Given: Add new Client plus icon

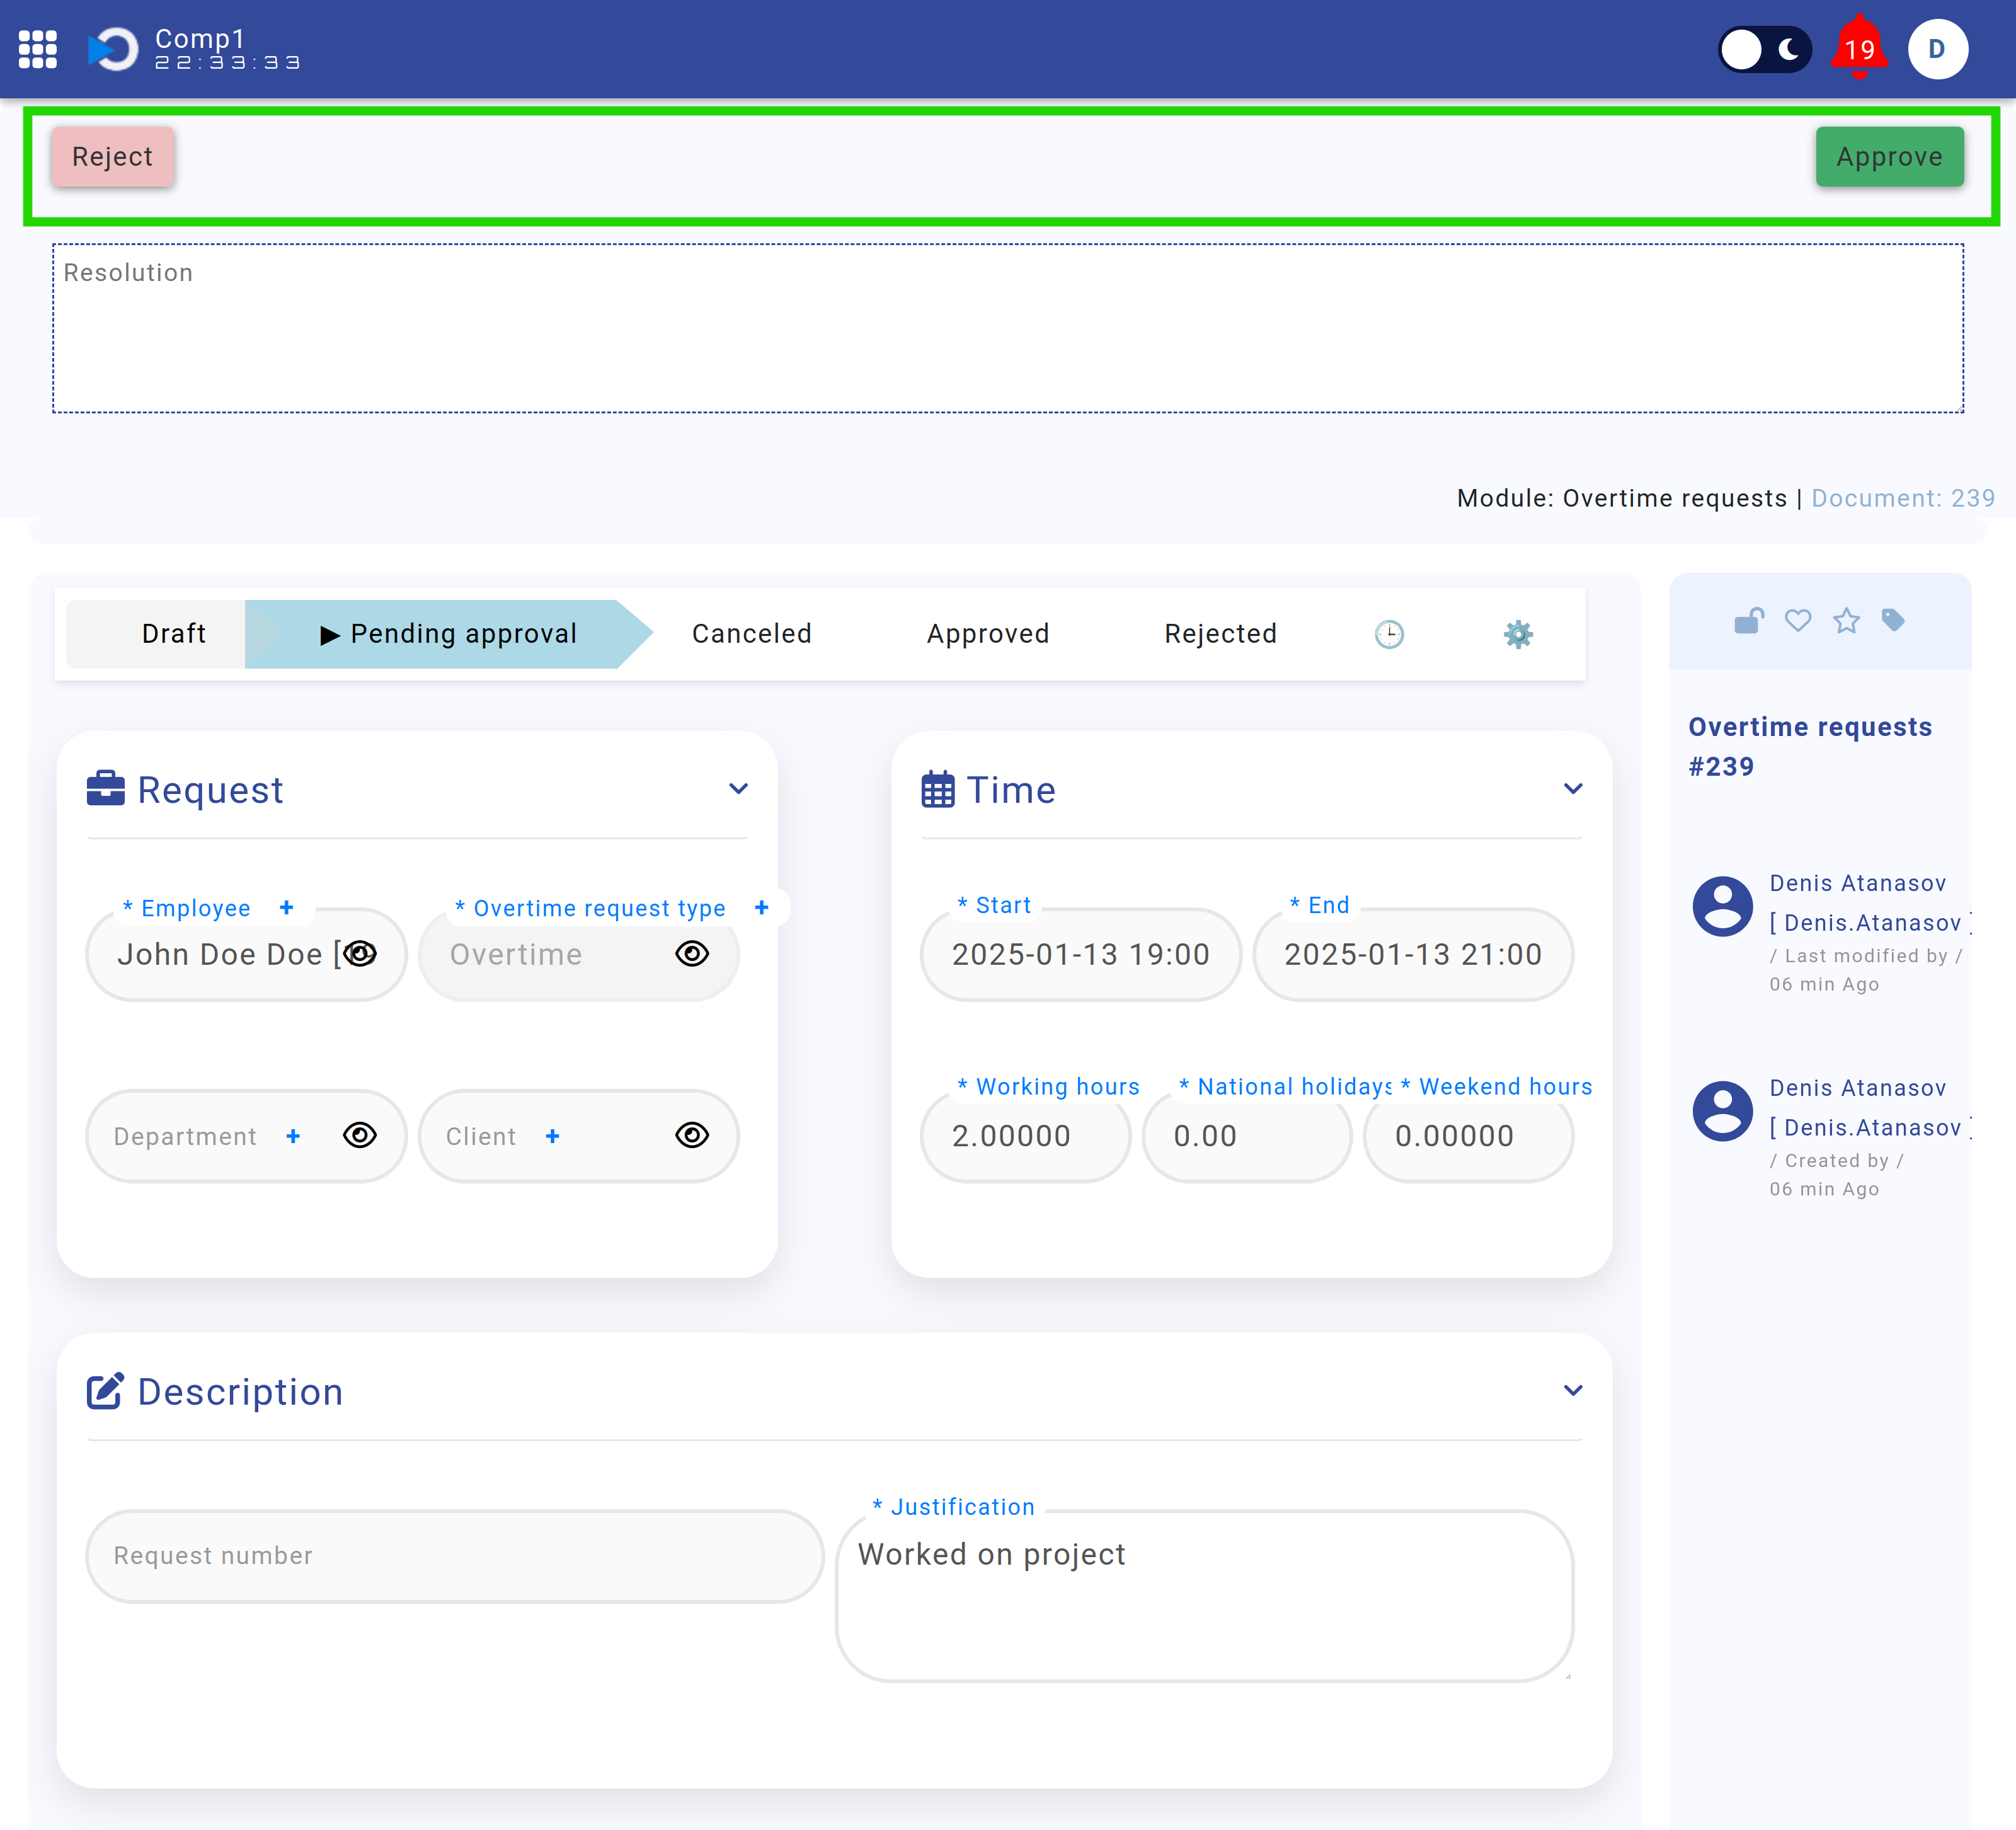Looking at the screenshot, I should point(552,1136).
